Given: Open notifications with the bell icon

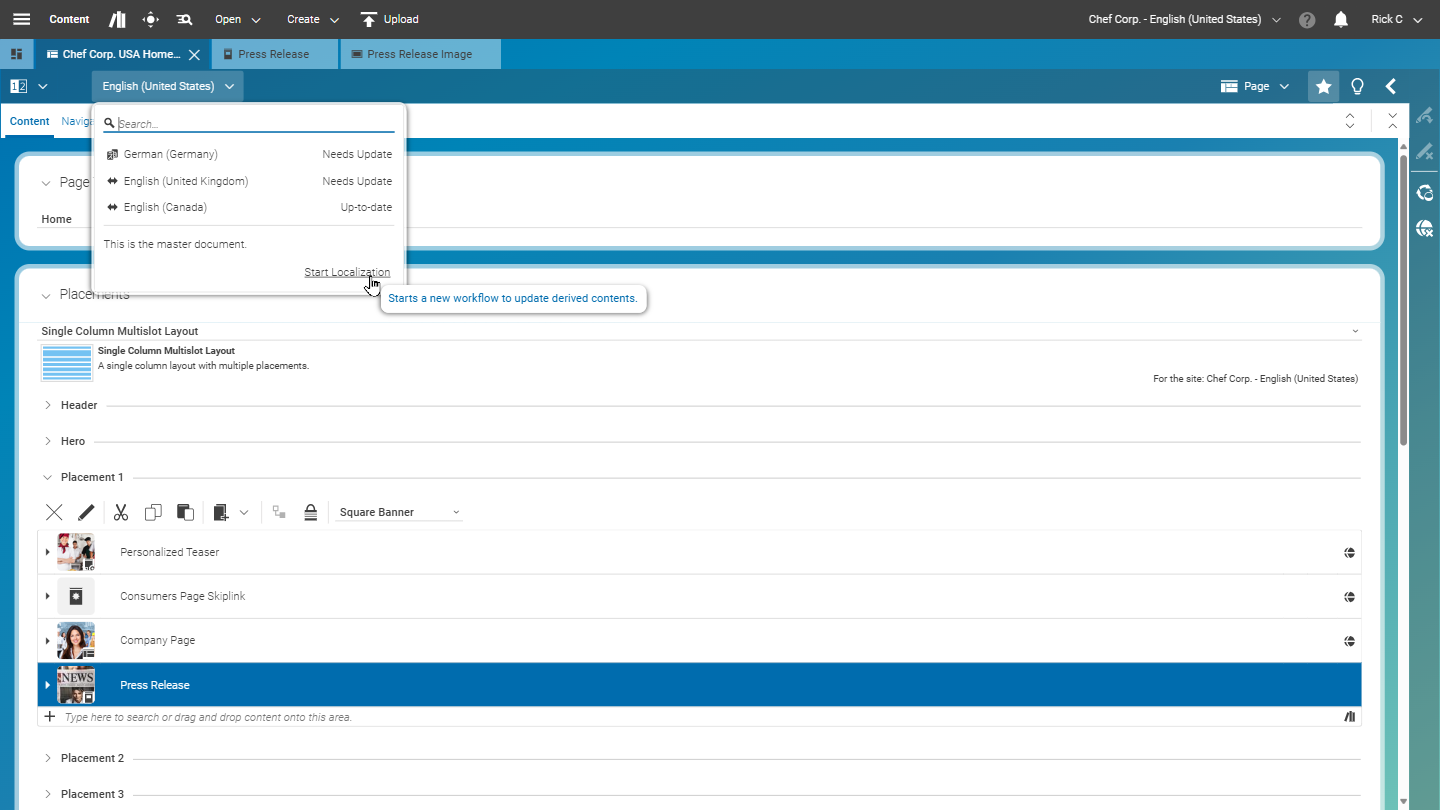Looking at the screenshot, I should 1340,19.
